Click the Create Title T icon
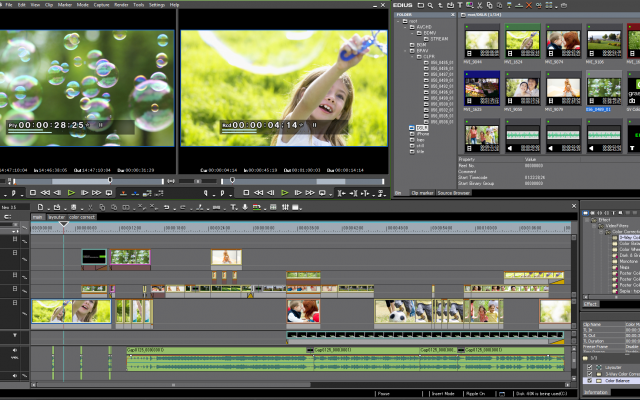The height and width of the screenshot is (400, 640). (x=233, y=207)
